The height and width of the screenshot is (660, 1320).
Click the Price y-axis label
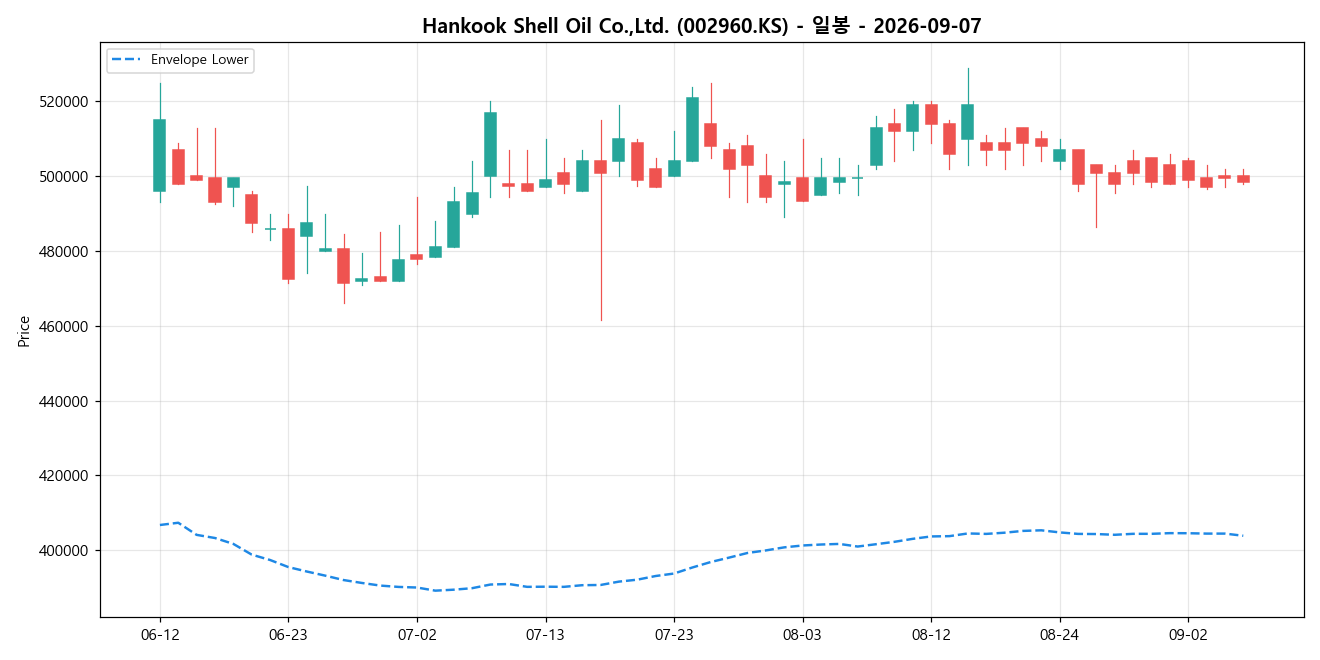(24, 330)
